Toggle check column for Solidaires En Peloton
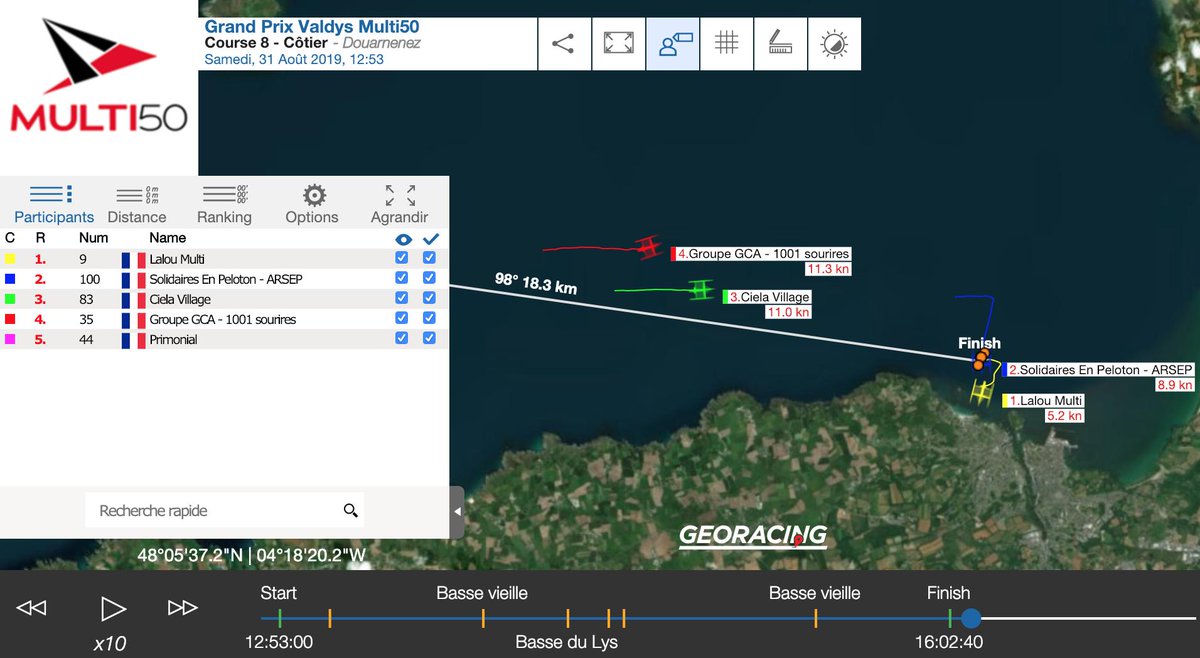The image size is (1200, 658). point(430,279)
